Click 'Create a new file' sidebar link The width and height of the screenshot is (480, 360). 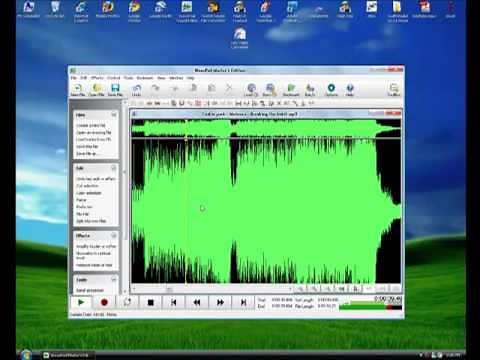click(91, 125)
